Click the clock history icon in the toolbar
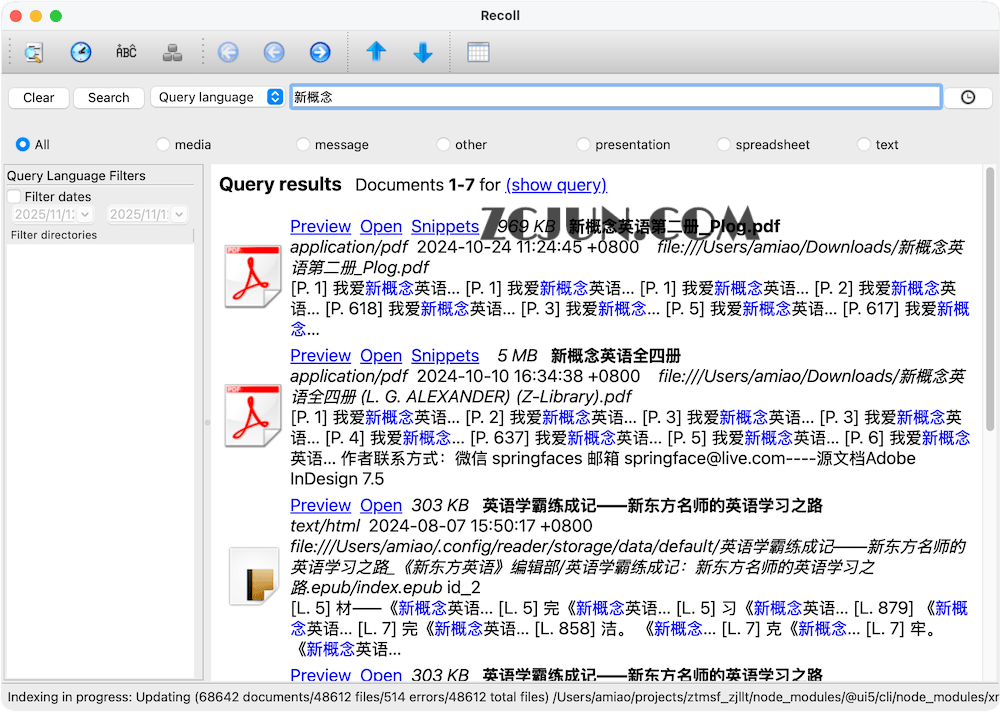Image resolution: width=1000 pixels, height=712 pixels. (80, 51)
